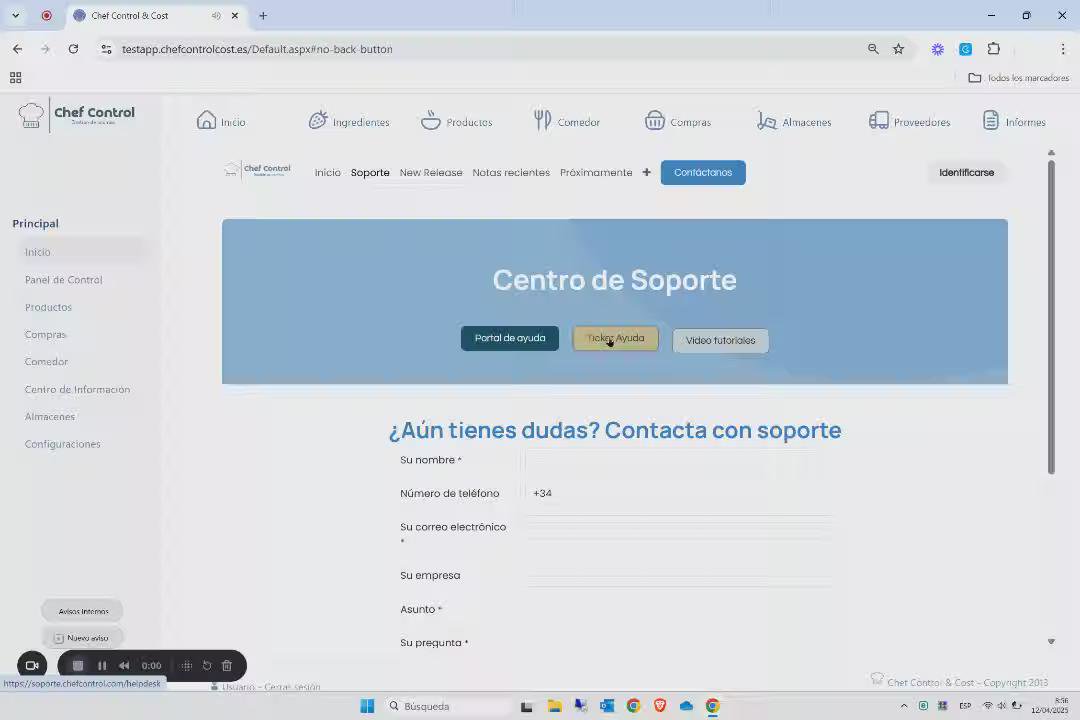Select Compras in the Principal sidebar

[45, 334]
